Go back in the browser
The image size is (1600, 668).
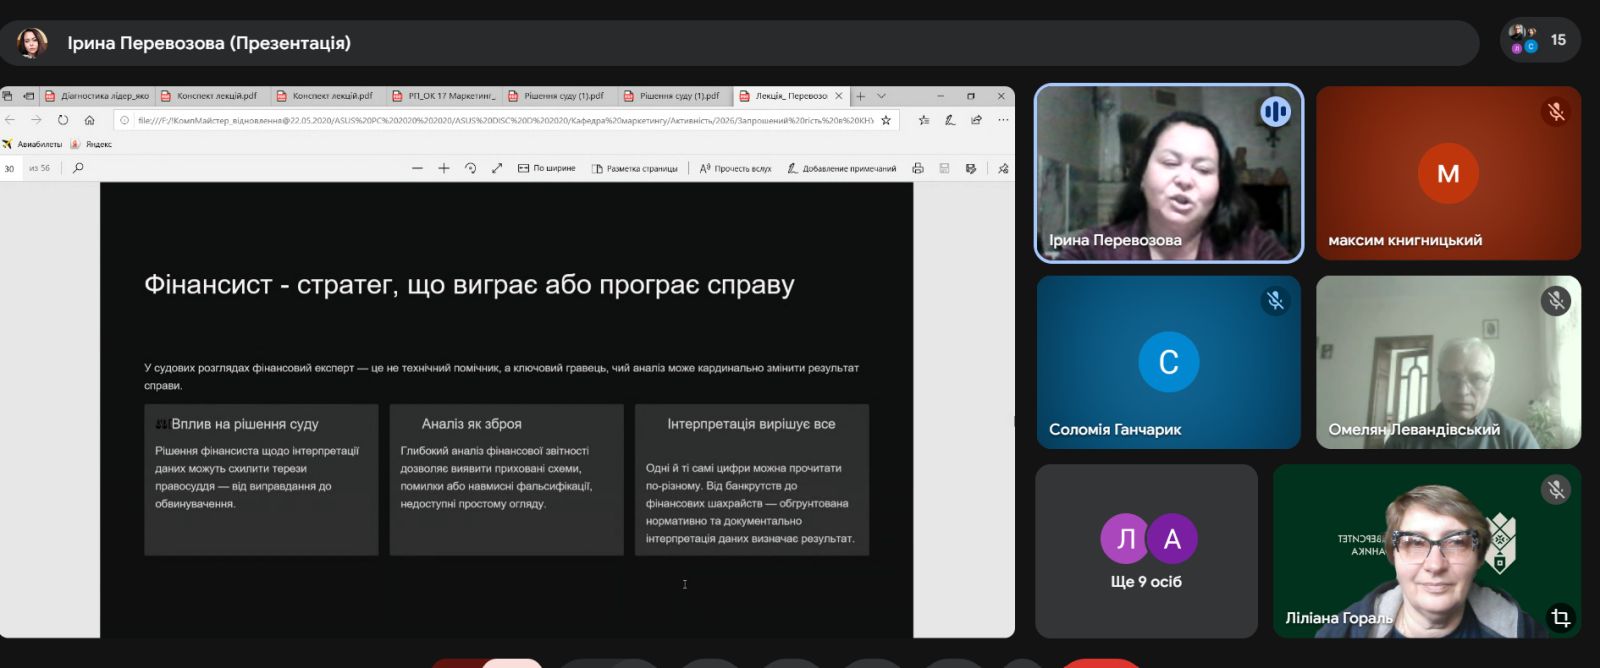[x=10, y=120]
